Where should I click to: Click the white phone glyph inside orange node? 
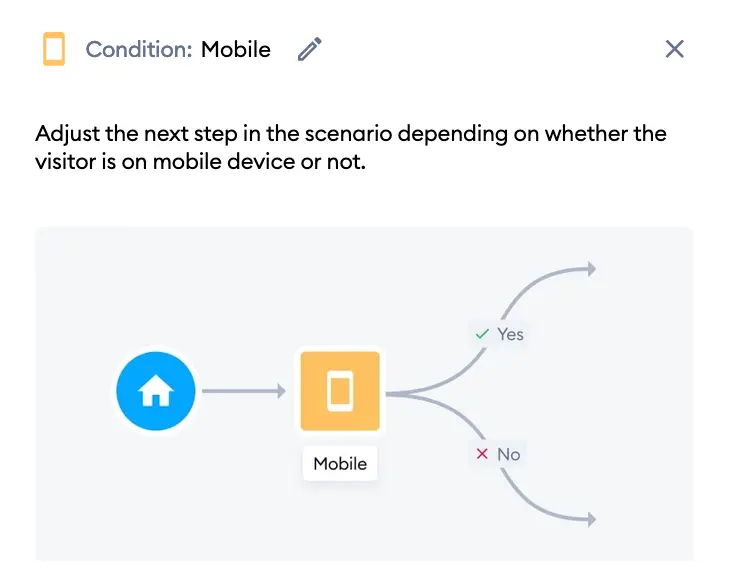[340, 391]
